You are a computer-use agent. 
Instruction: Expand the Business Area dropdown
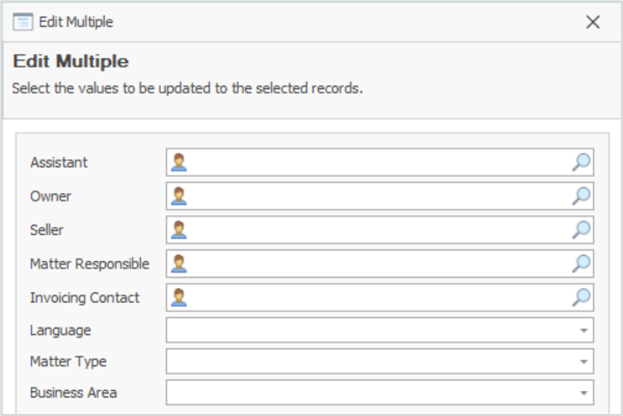point(582,393)
